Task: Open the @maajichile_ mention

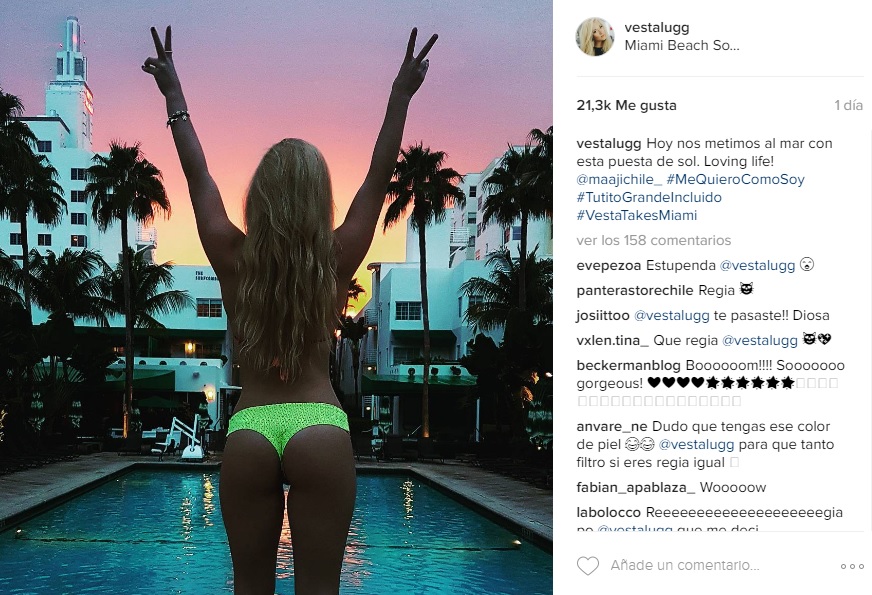Action: (620, 179)
